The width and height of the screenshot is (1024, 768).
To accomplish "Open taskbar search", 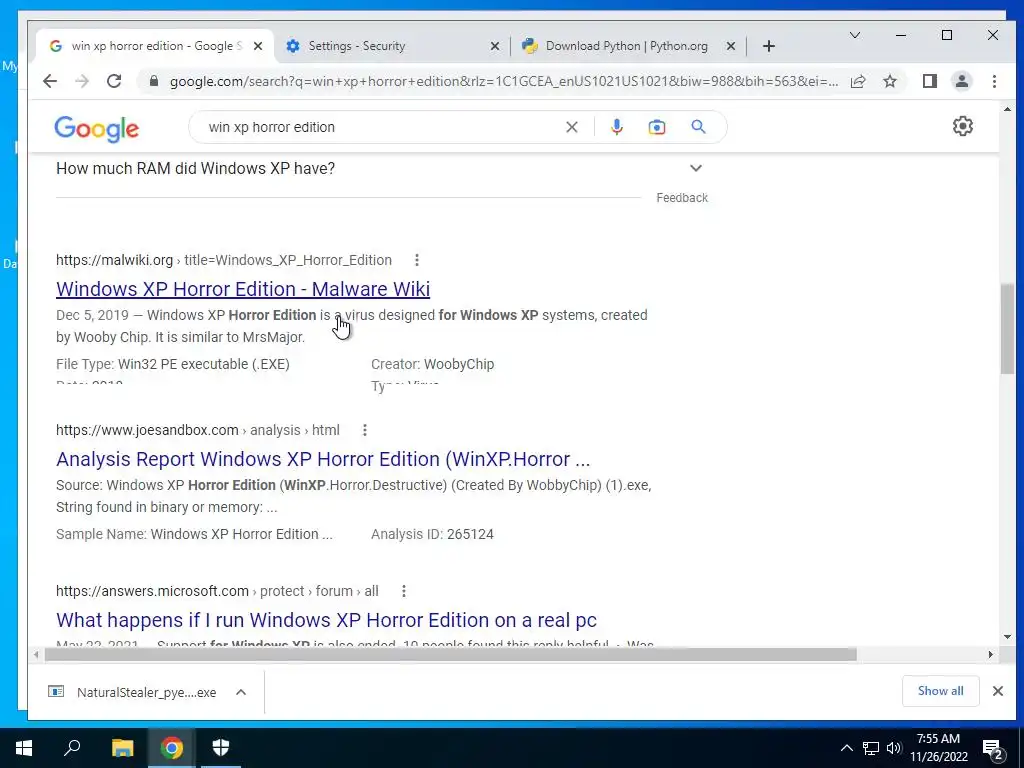I will (x=72, y=748).
